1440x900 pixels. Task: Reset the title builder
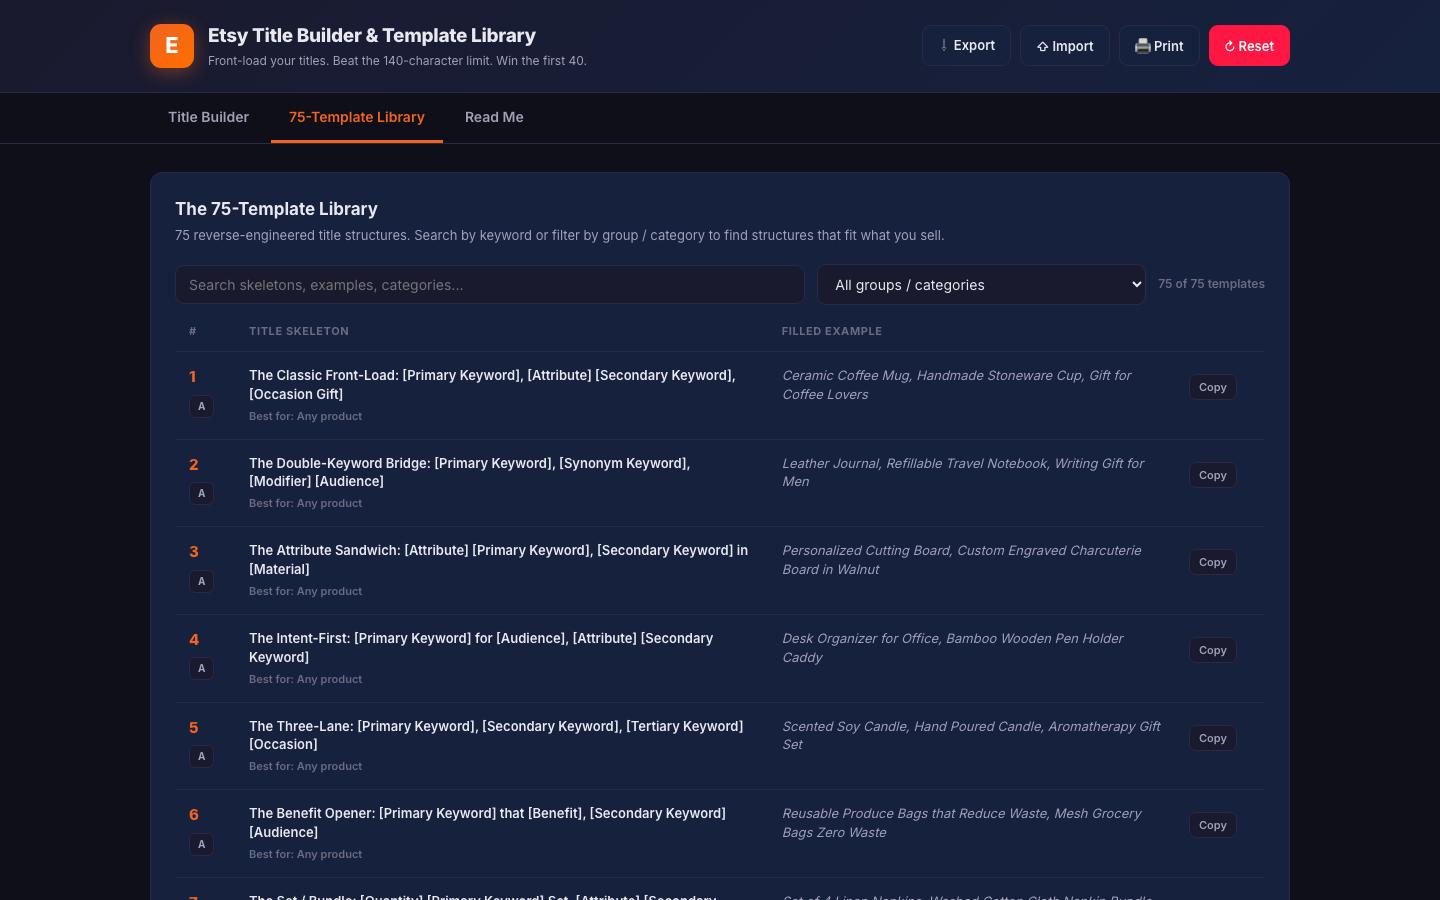pos(1249,46)
